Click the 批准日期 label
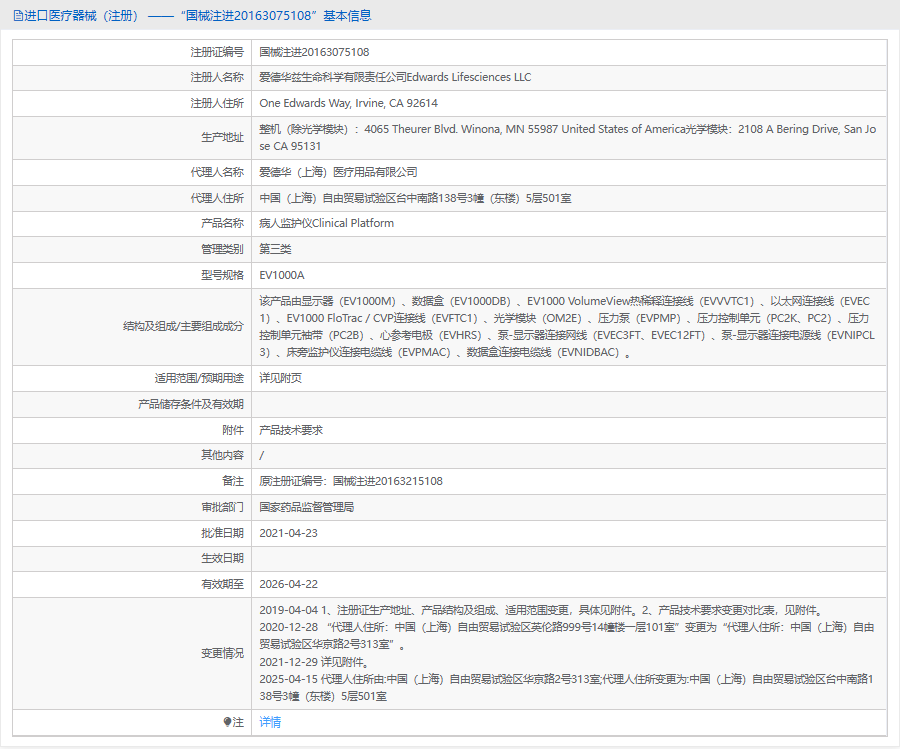This screenshot has height=749, width=900. 222,533
